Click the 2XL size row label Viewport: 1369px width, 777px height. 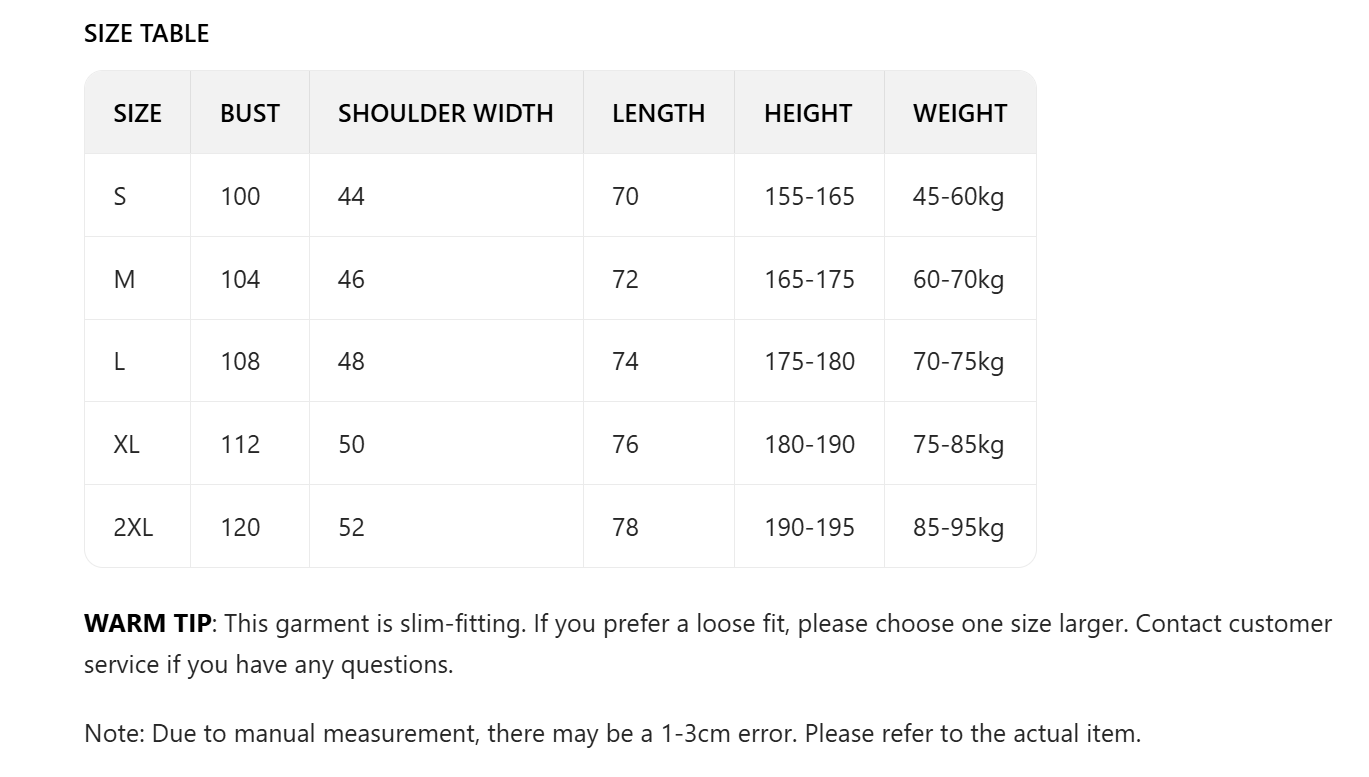pos(133,527)
